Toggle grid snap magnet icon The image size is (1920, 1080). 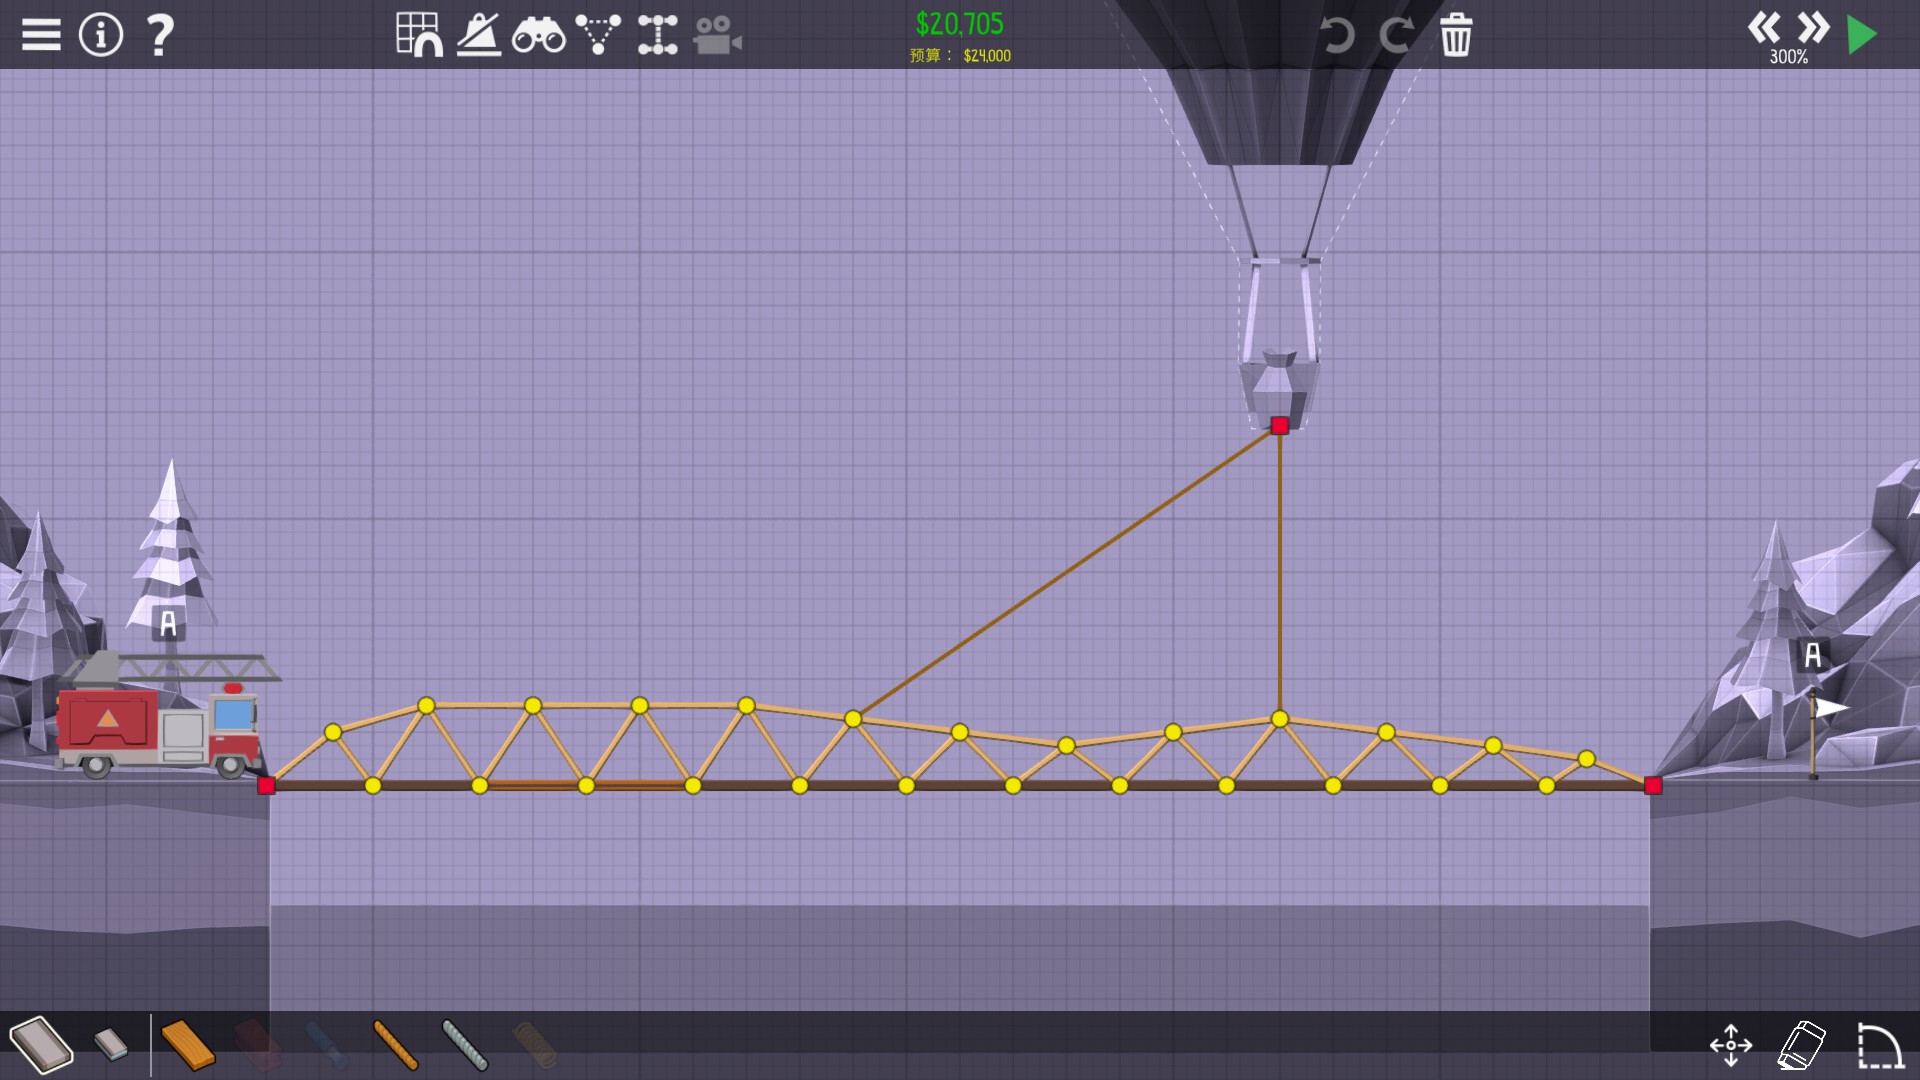tap(419, 35)
